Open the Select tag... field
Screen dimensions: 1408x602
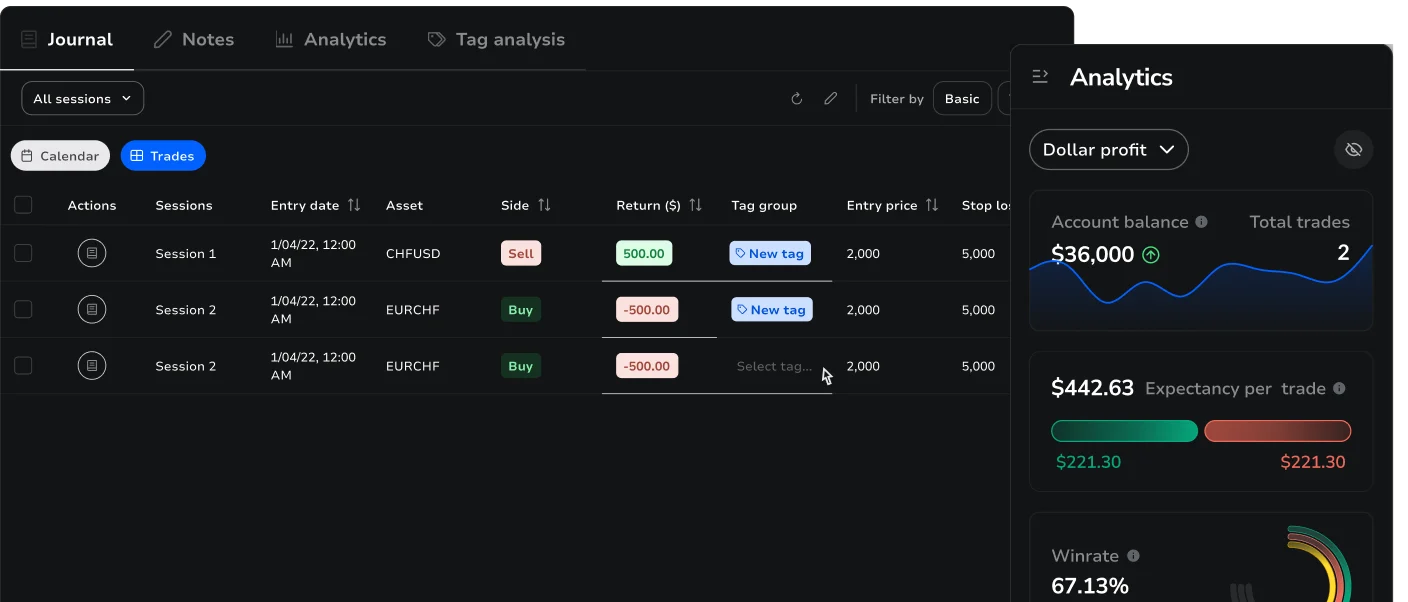(x=774, y=366)
